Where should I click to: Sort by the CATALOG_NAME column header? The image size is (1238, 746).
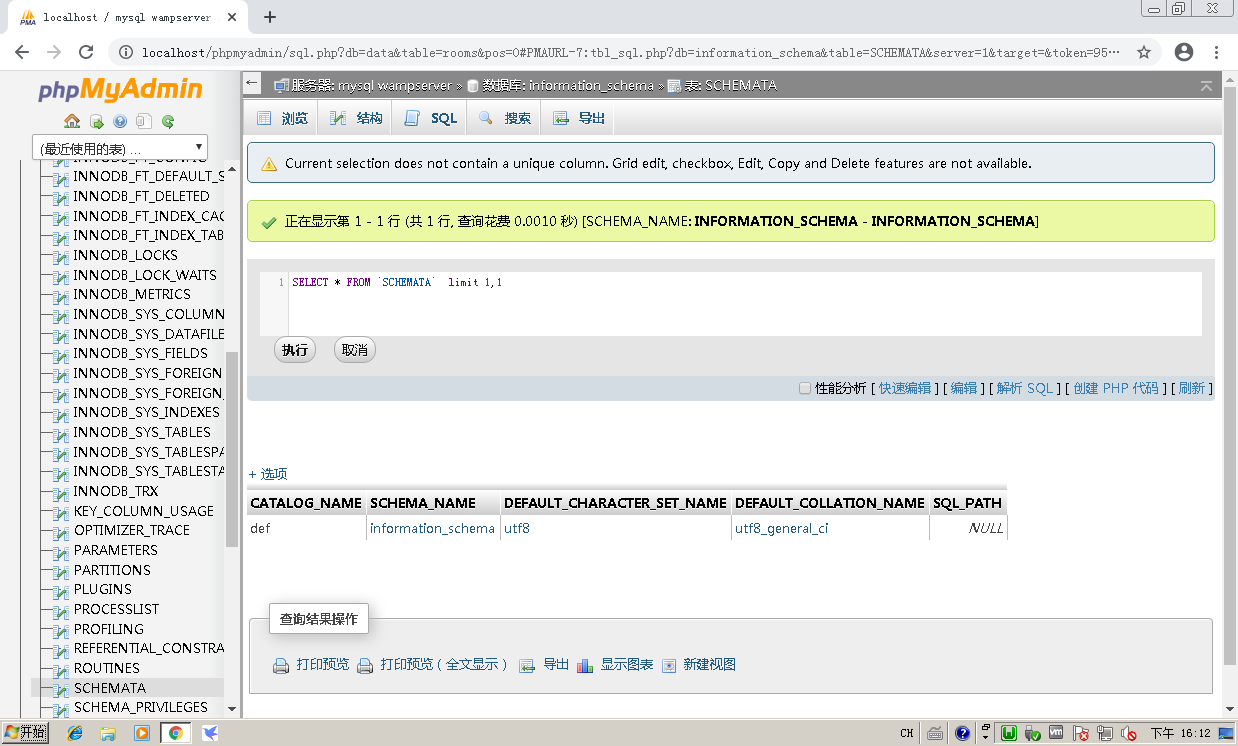[306, 503]
